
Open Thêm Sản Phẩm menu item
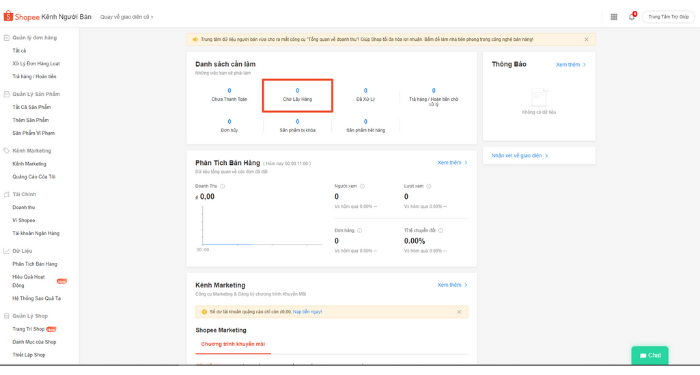[31, 120]
